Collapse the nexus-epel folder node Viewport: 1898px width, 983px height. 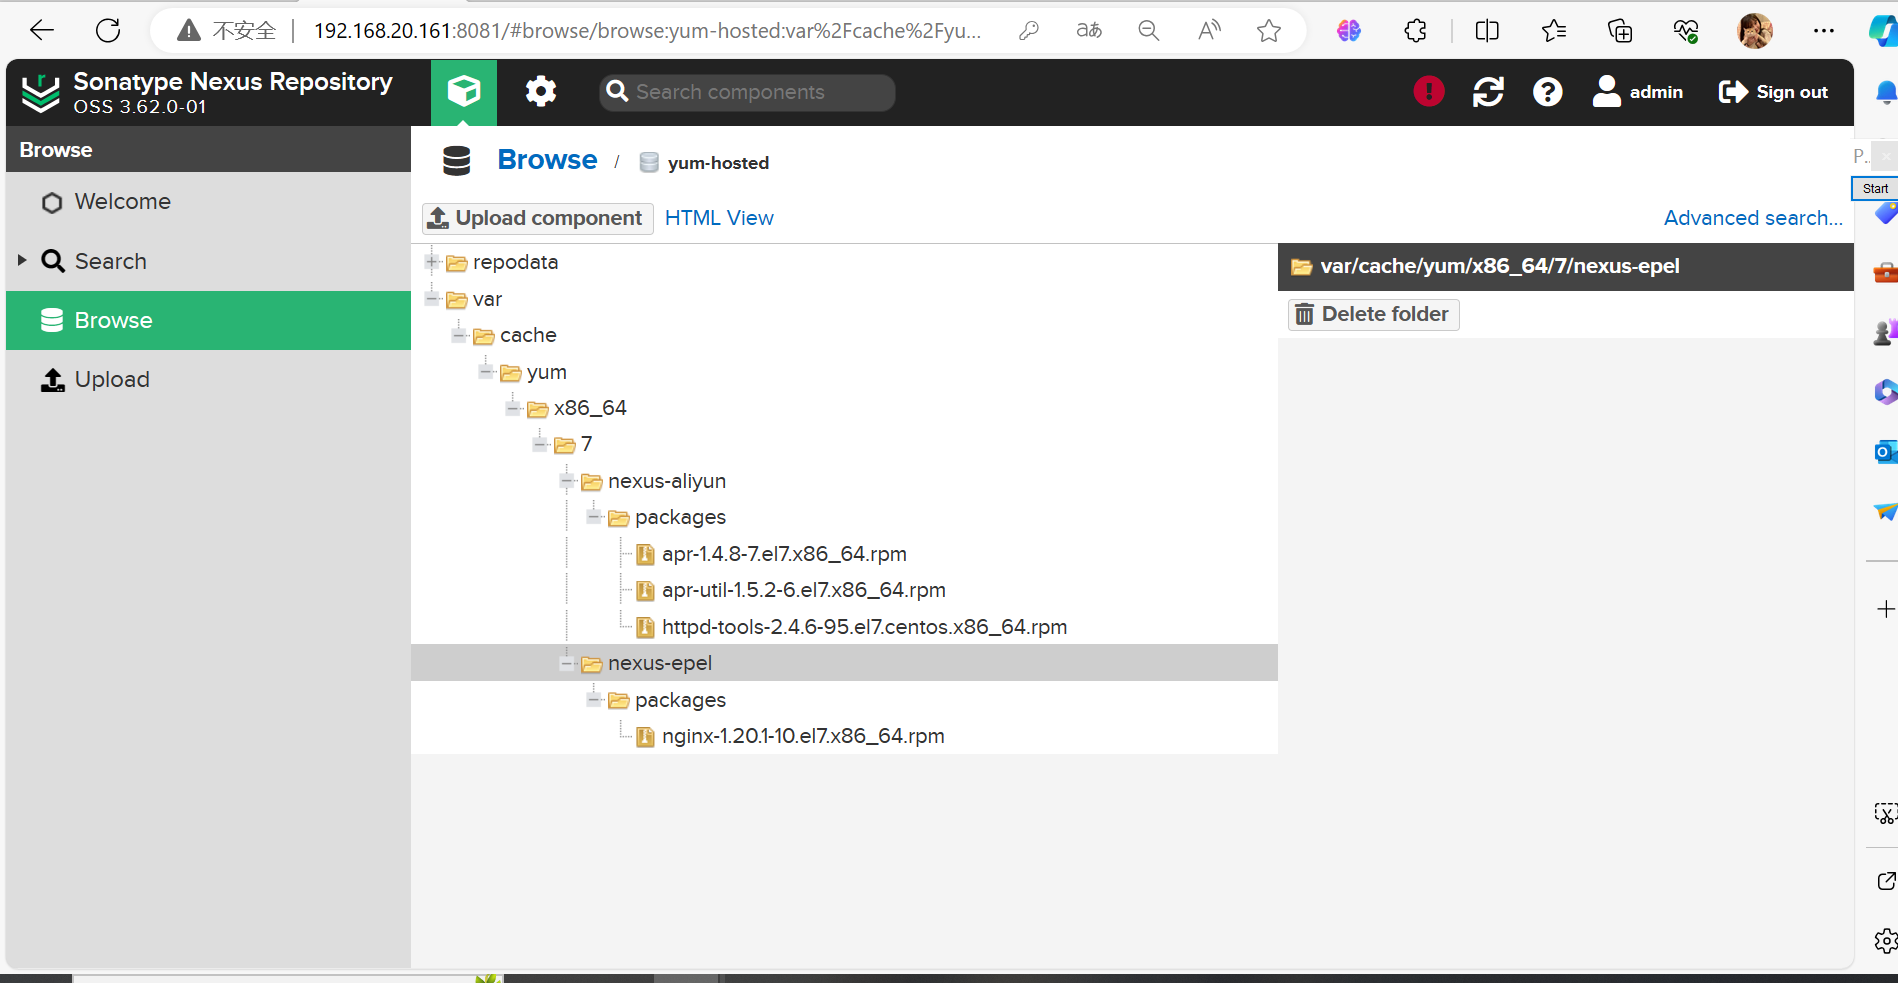(x=567, y=663)
